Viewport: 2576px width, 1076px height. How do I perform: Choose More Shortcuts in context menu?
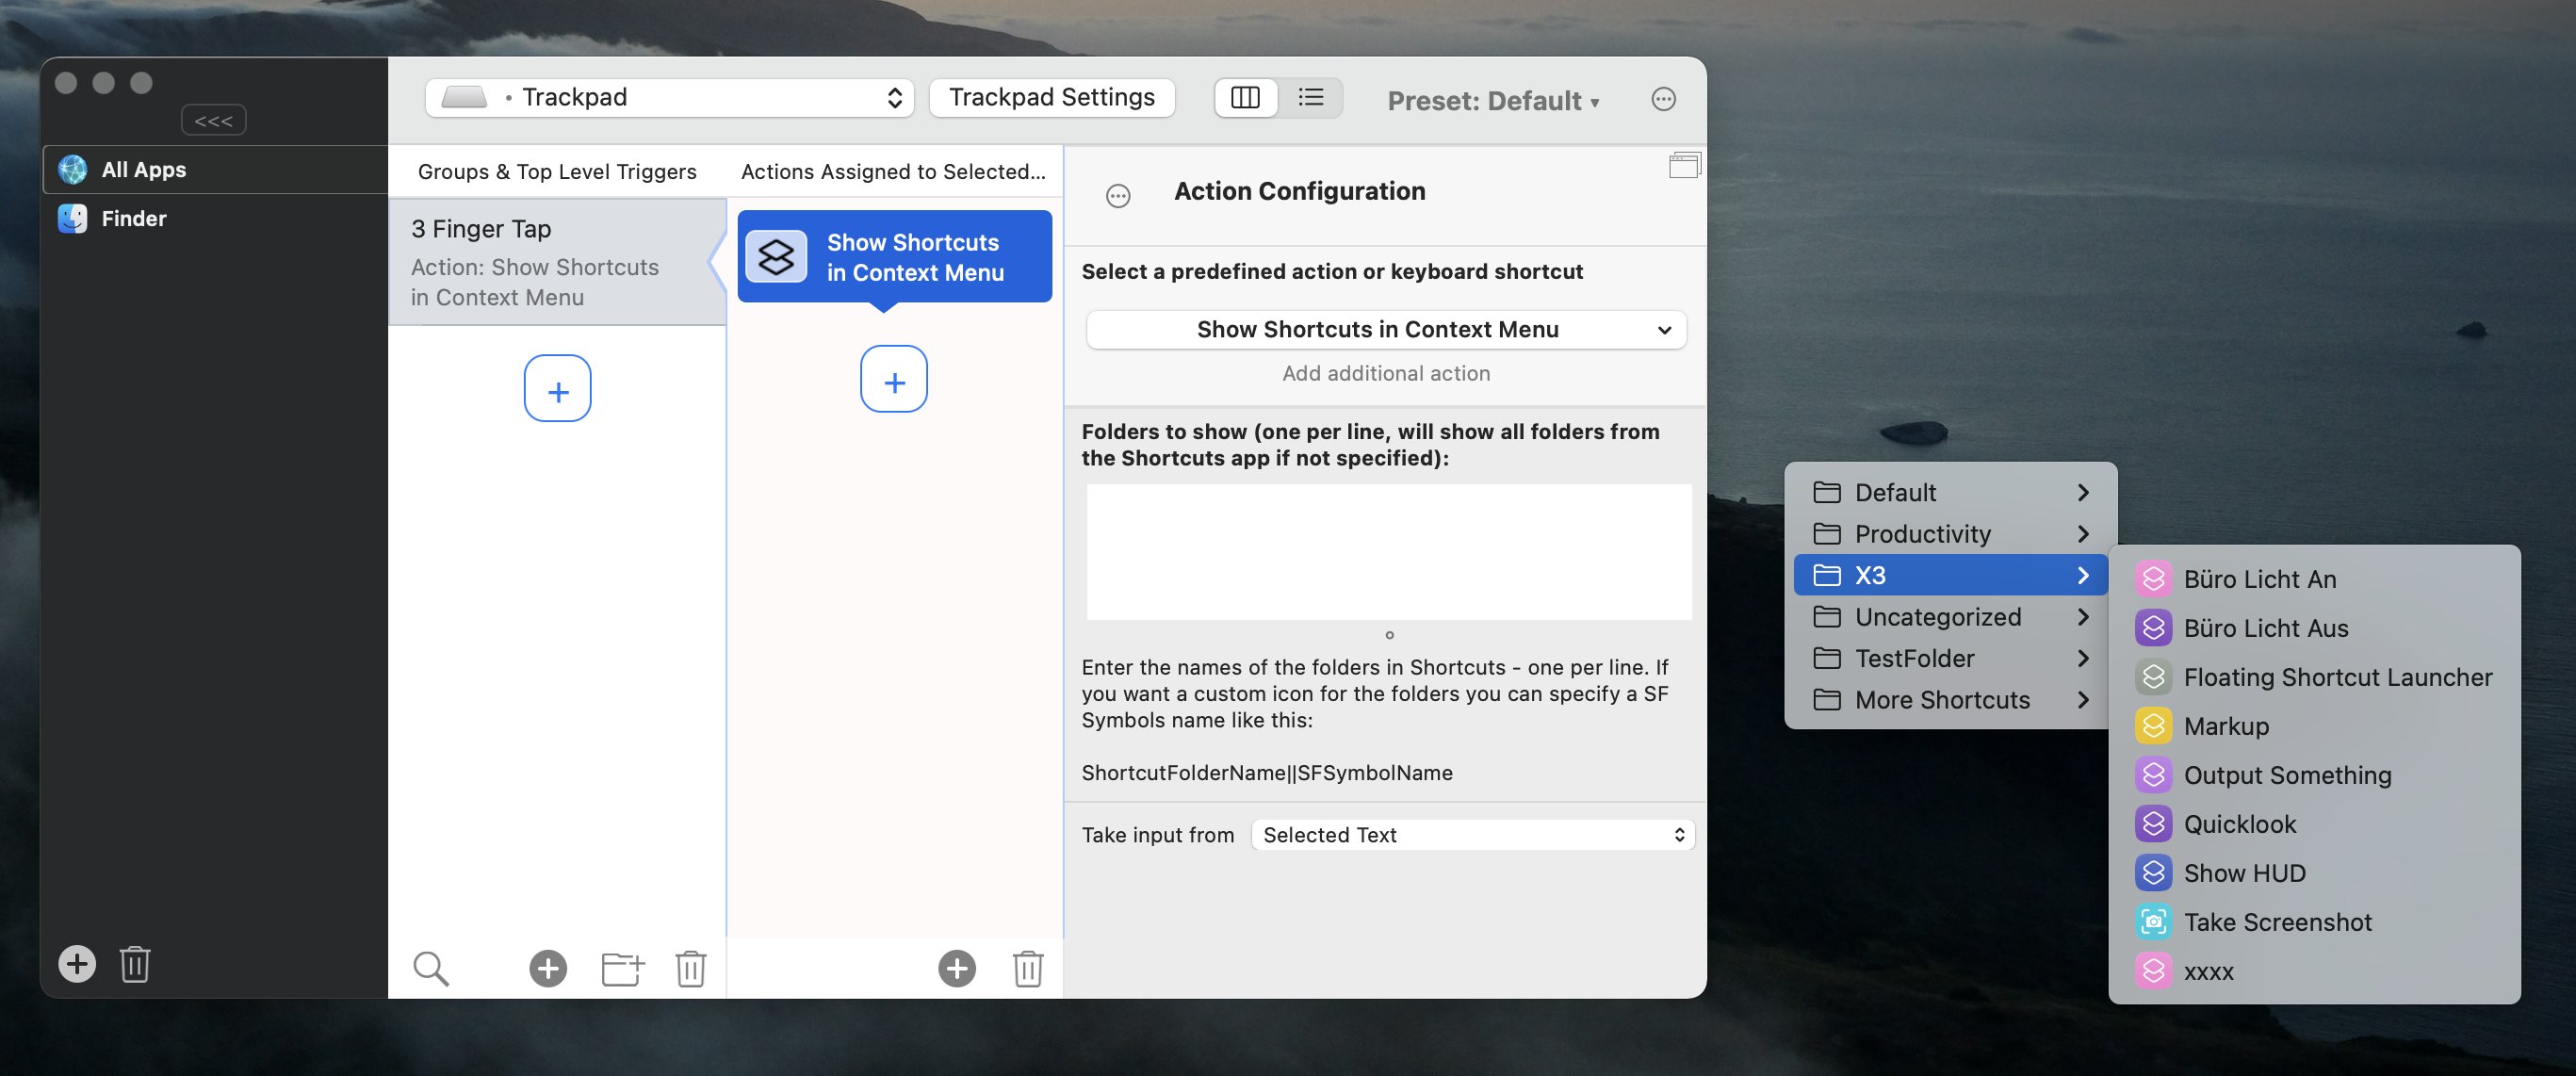point(1950,700)
